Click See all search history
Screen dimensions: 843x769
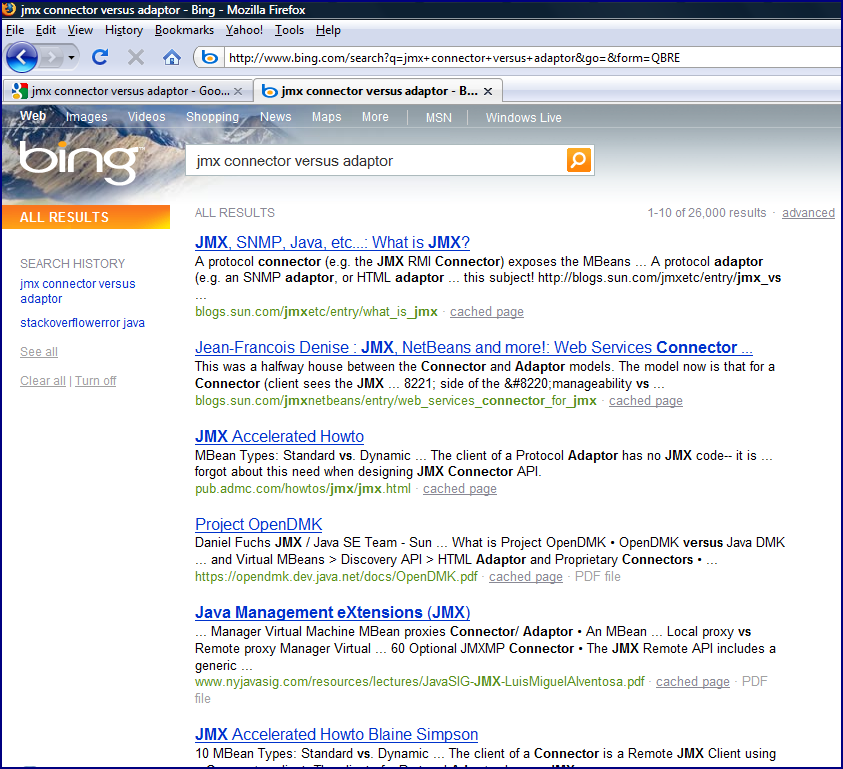click(x=39, y=352)
